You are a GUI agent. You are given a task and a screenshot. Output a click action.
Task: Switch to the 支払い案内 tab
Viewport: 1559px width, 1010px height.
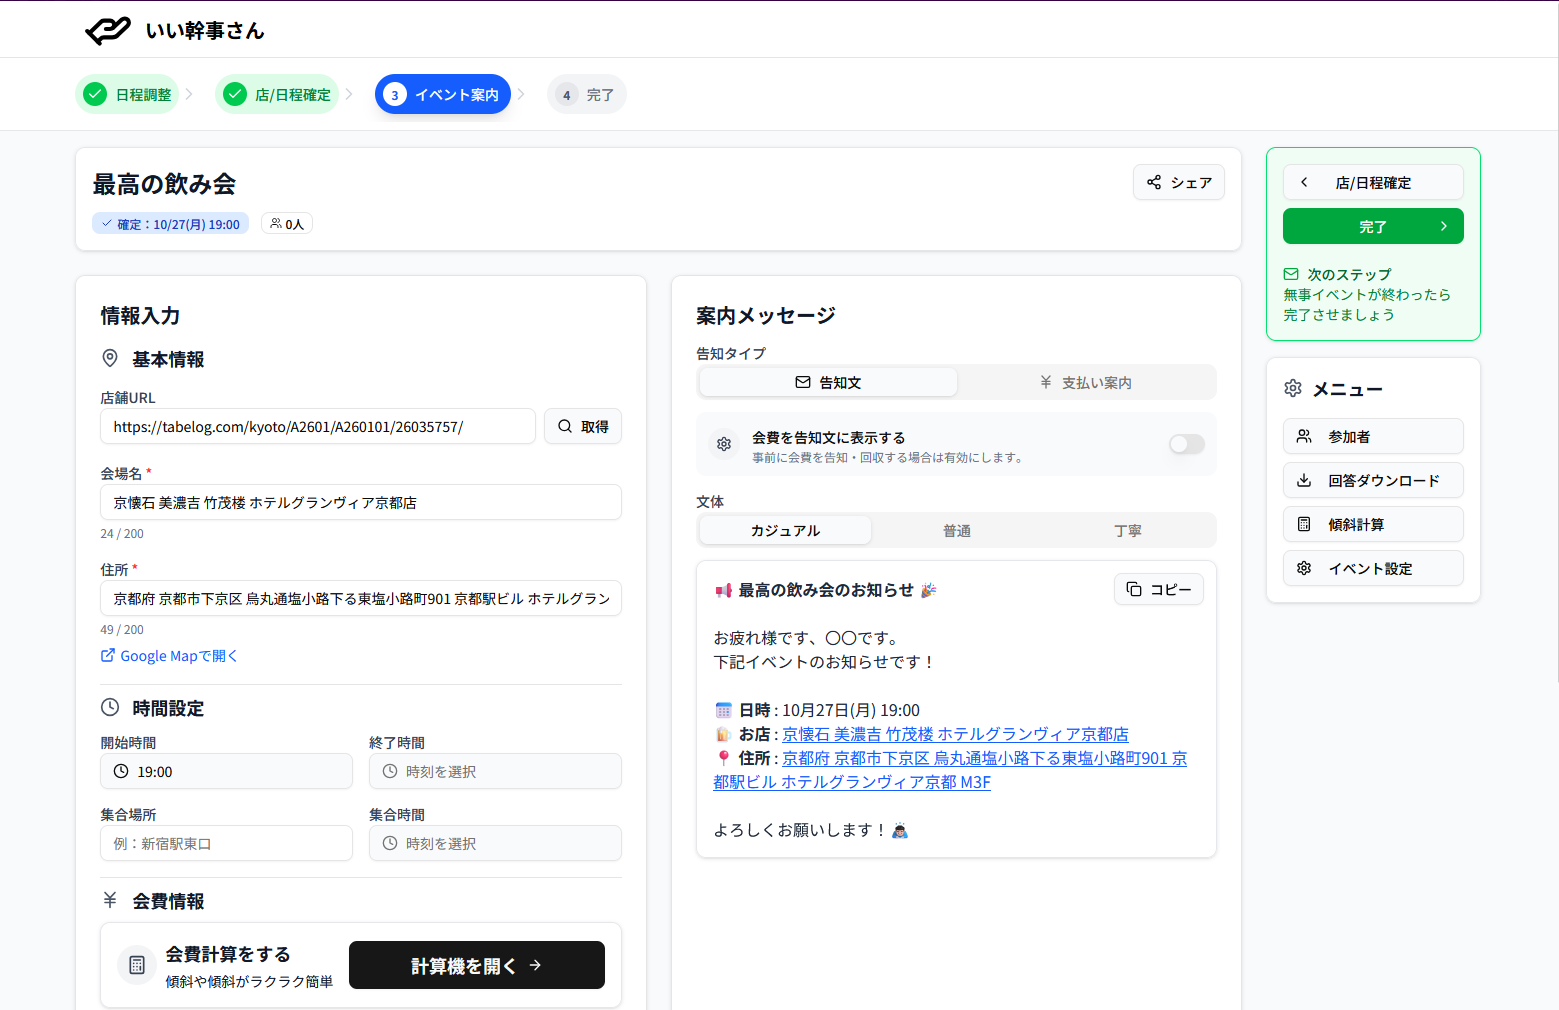(1085, 383)
